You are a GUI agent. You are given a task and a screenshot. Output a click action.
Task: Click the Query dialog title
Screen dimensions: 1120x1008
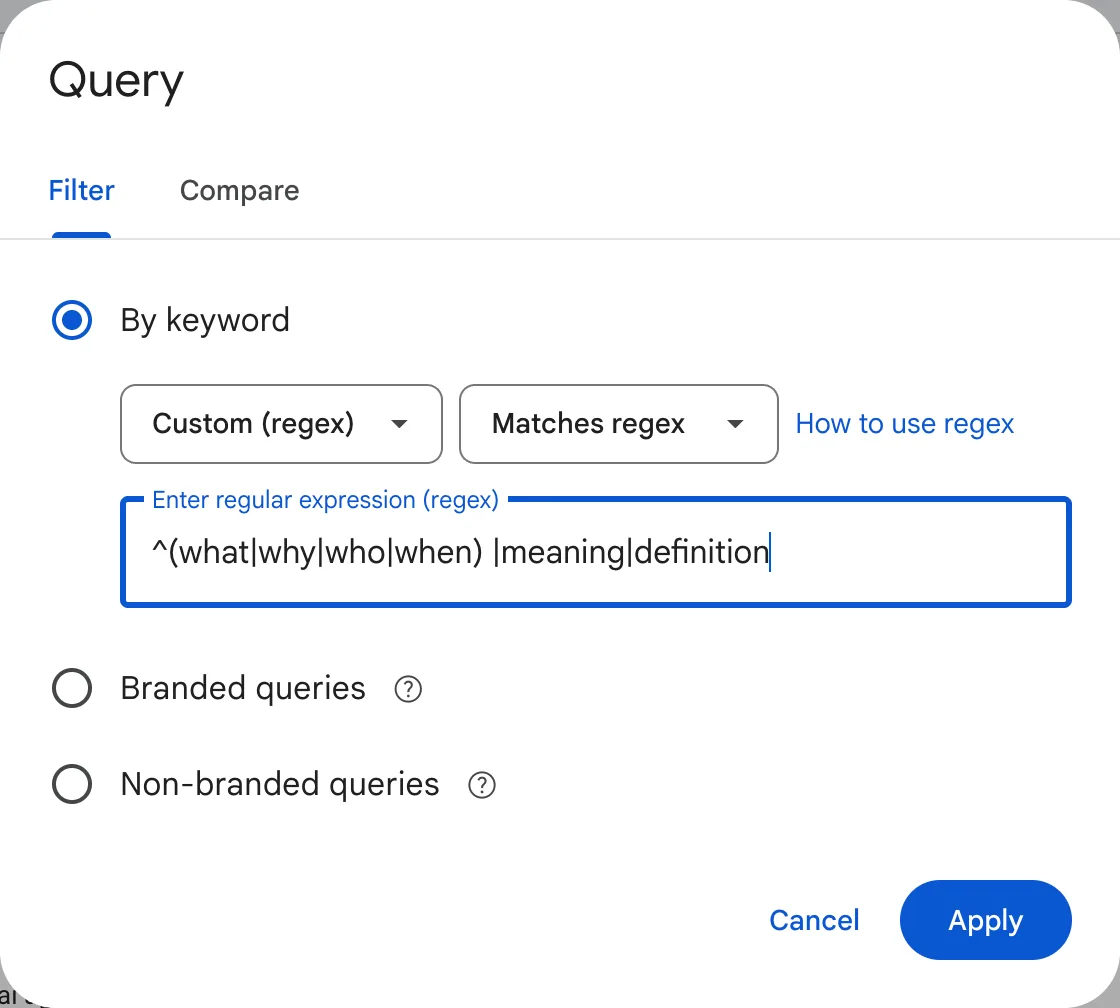116,81
